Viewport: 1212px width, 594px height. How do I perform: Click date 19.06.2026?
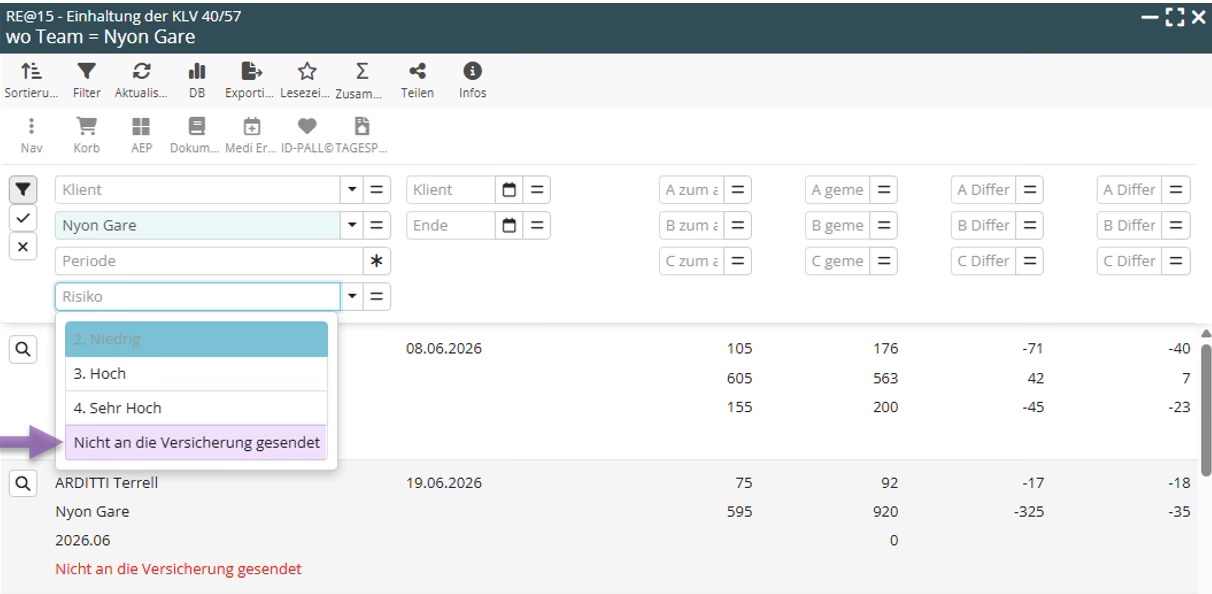[x=443, y=483]
